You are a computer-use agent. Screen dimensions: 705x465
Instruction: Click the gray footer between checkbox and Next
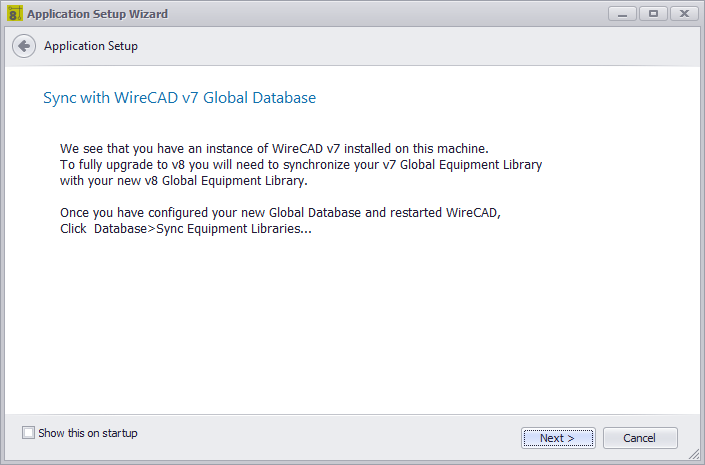(x=328, y=438)
